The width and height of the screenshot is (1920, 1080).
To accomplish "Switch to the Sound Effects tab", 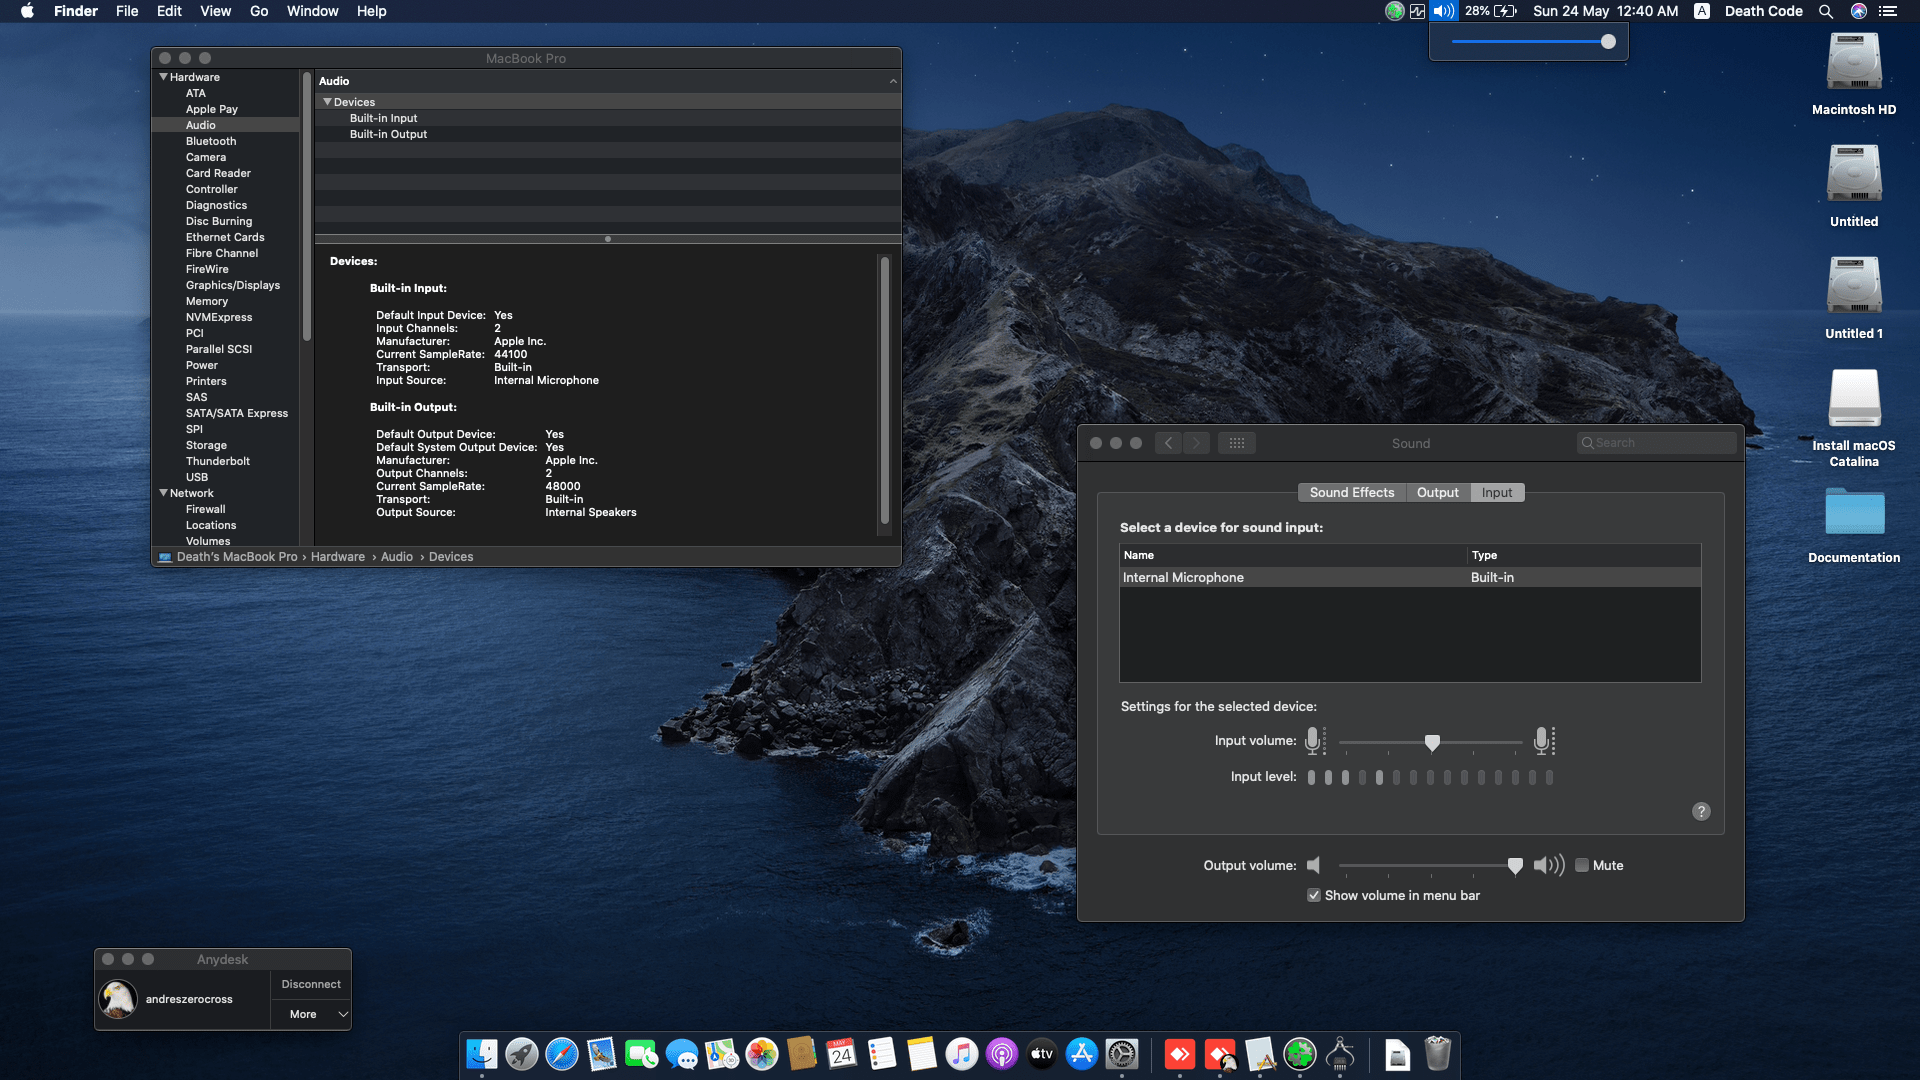I will pos(1351,492).
